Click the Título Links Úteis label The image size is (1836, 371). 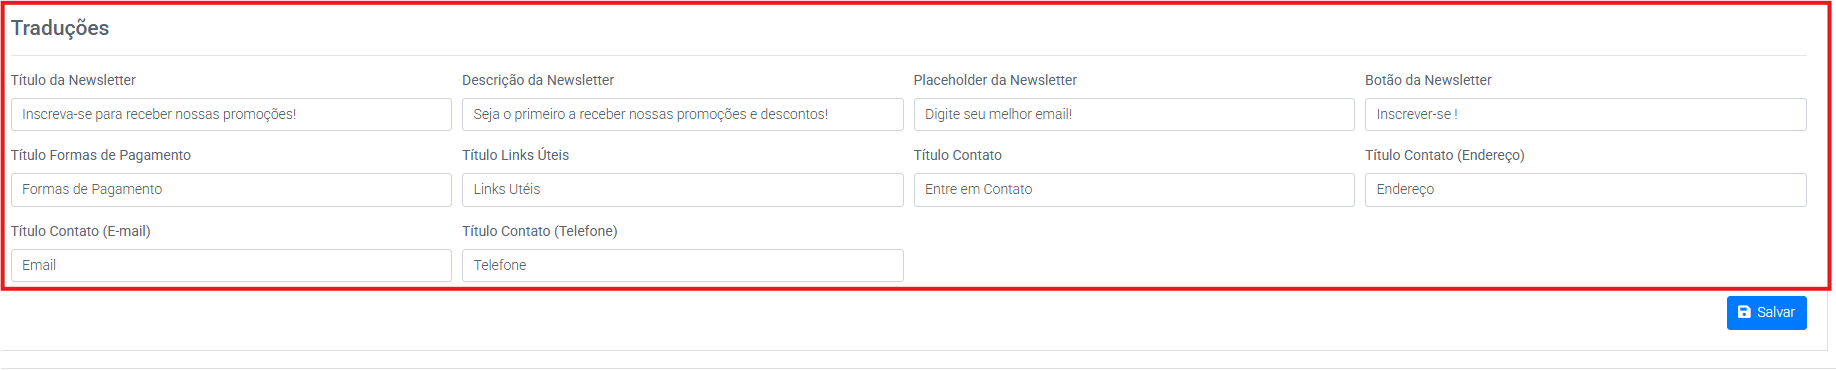[x=515, y=155]
